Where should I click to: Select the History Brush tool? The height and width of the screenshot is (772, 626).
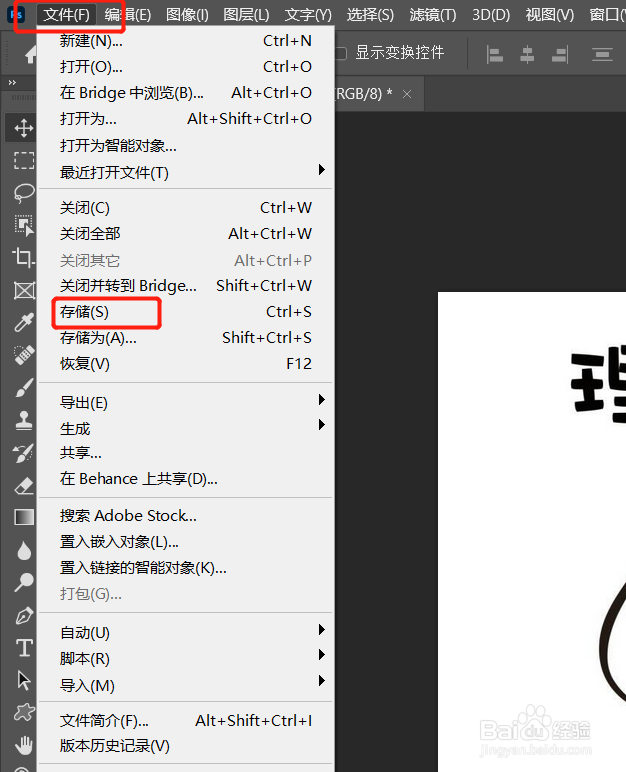click(x=24, y=453)
